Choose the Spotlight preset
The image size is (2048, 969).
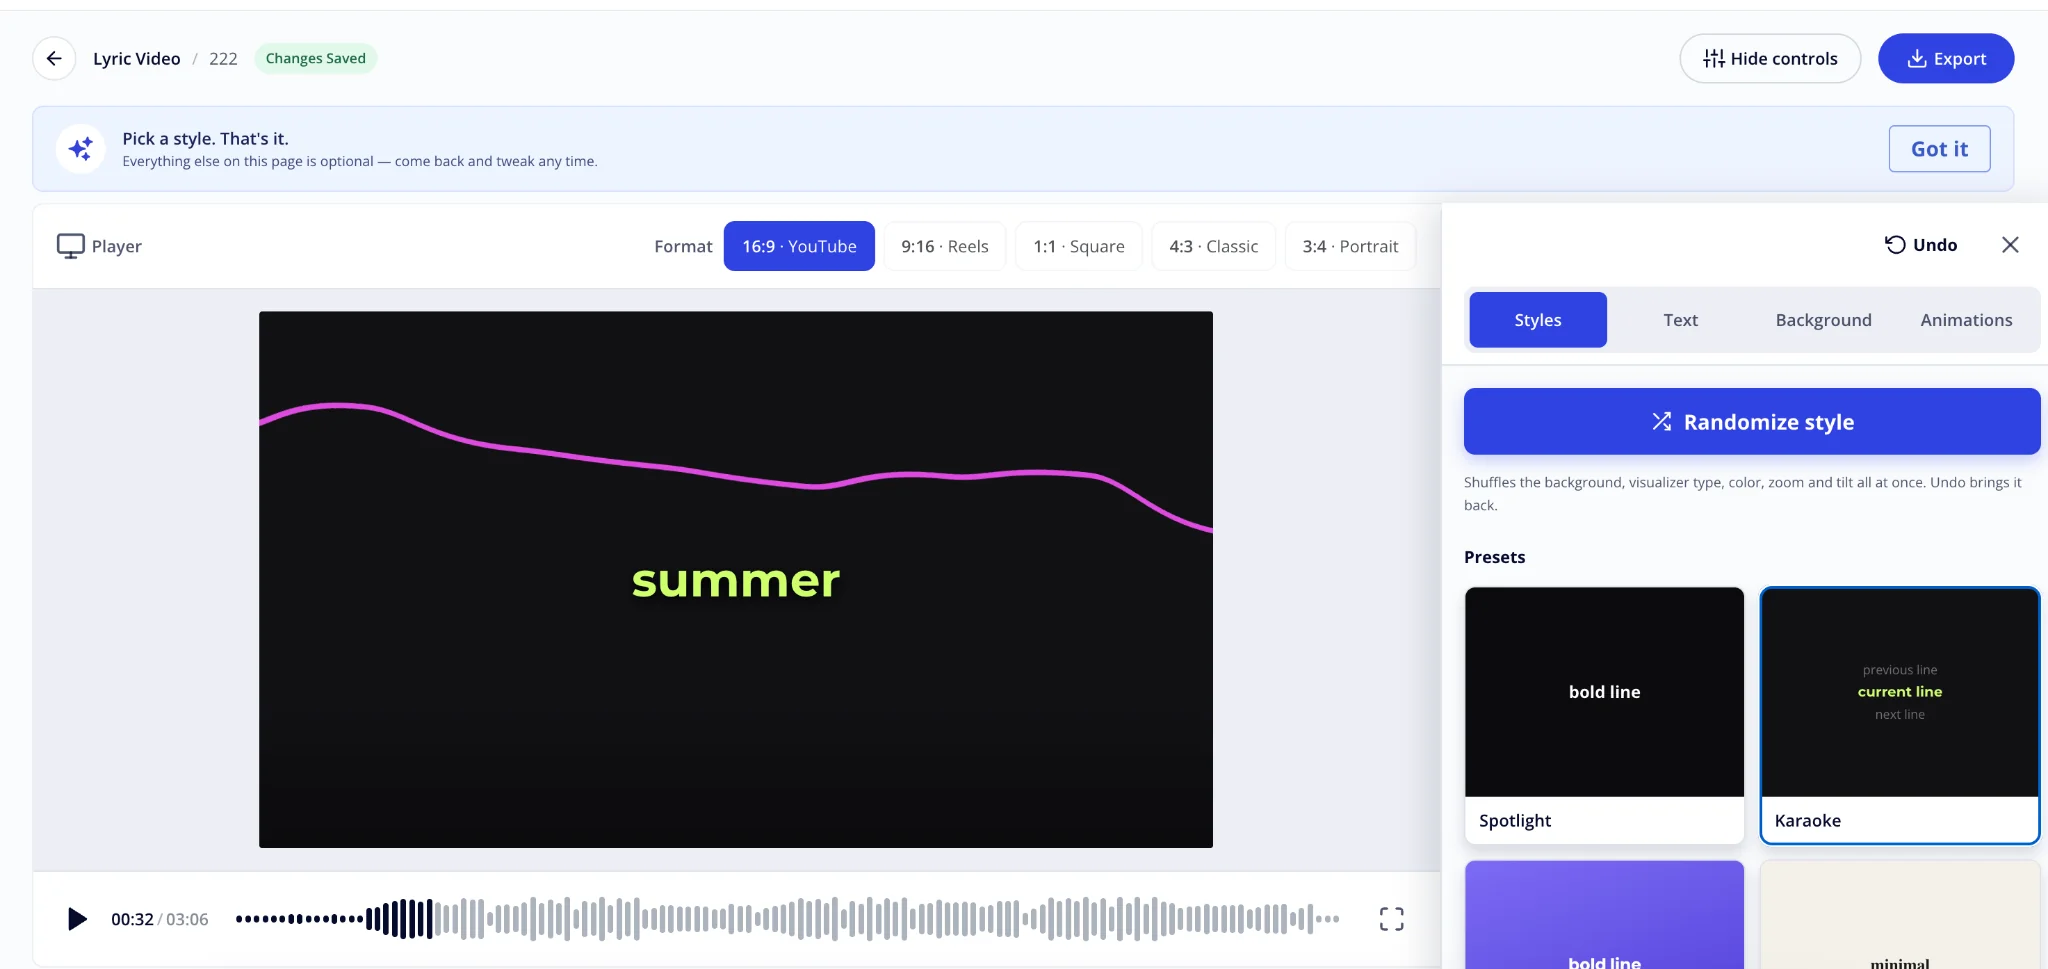[1604, 715]
